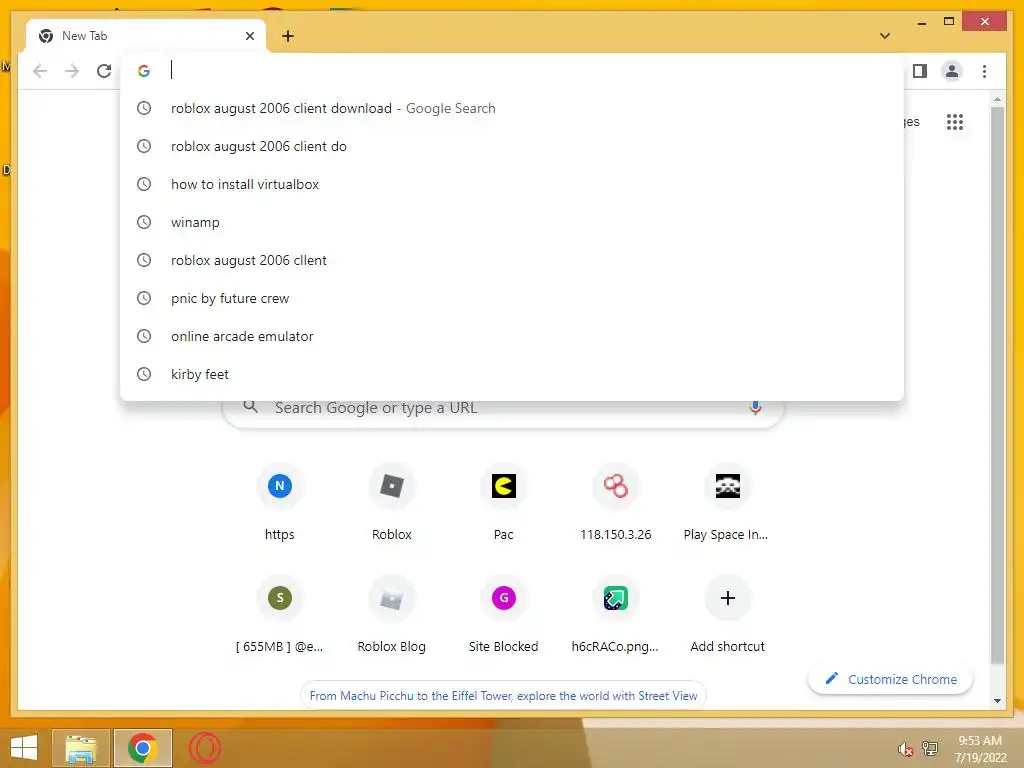The width and height of the screenshot is (1024, 768).
Task: Start a voice search with microphone icon
Action: tap(755, 408)
